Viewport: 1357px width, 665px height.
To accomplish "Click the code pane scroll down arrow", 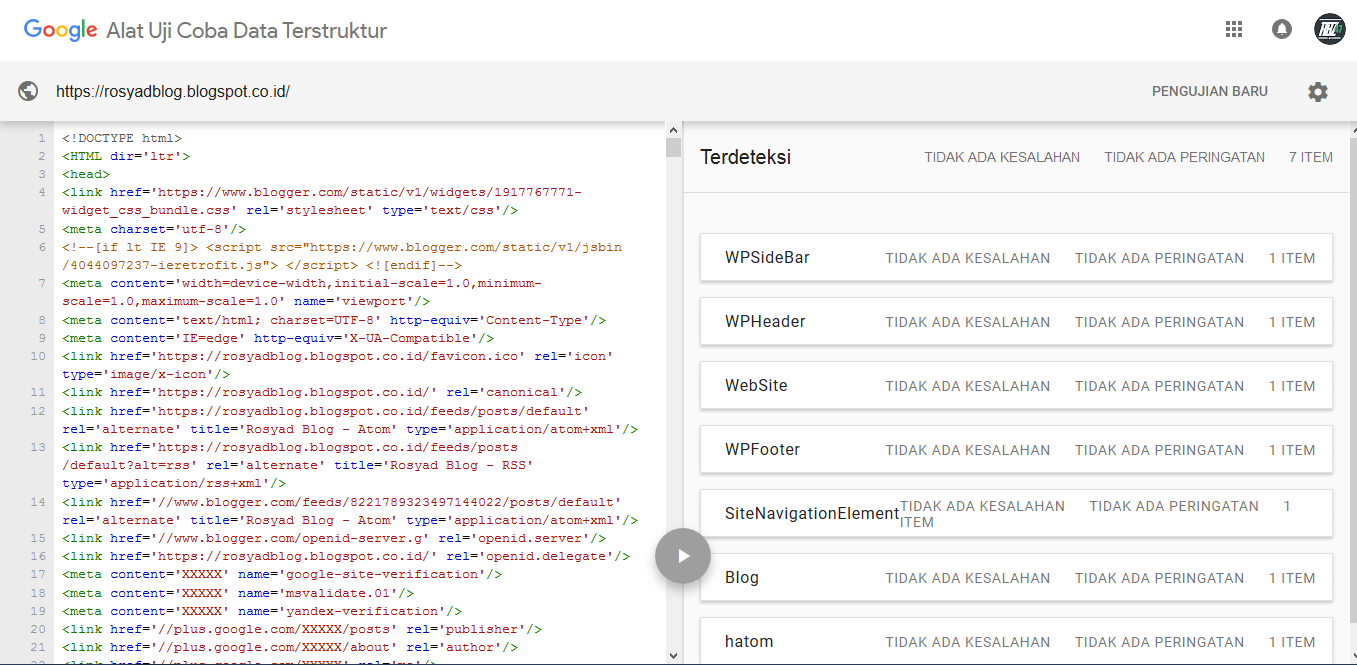I will 673,656.
